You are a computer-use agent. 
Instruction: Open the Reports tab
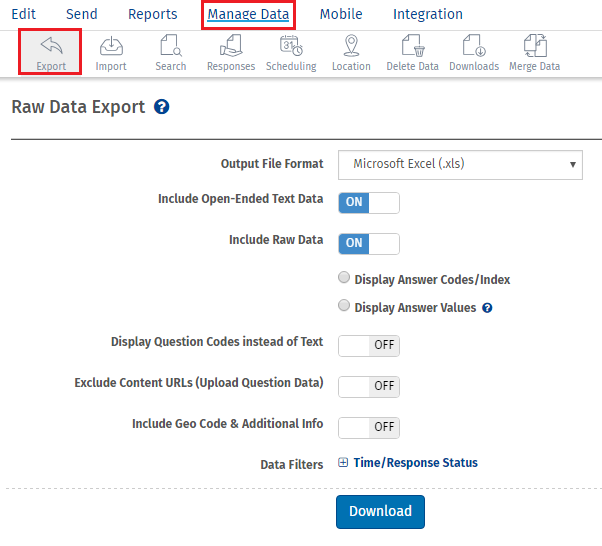153,14
